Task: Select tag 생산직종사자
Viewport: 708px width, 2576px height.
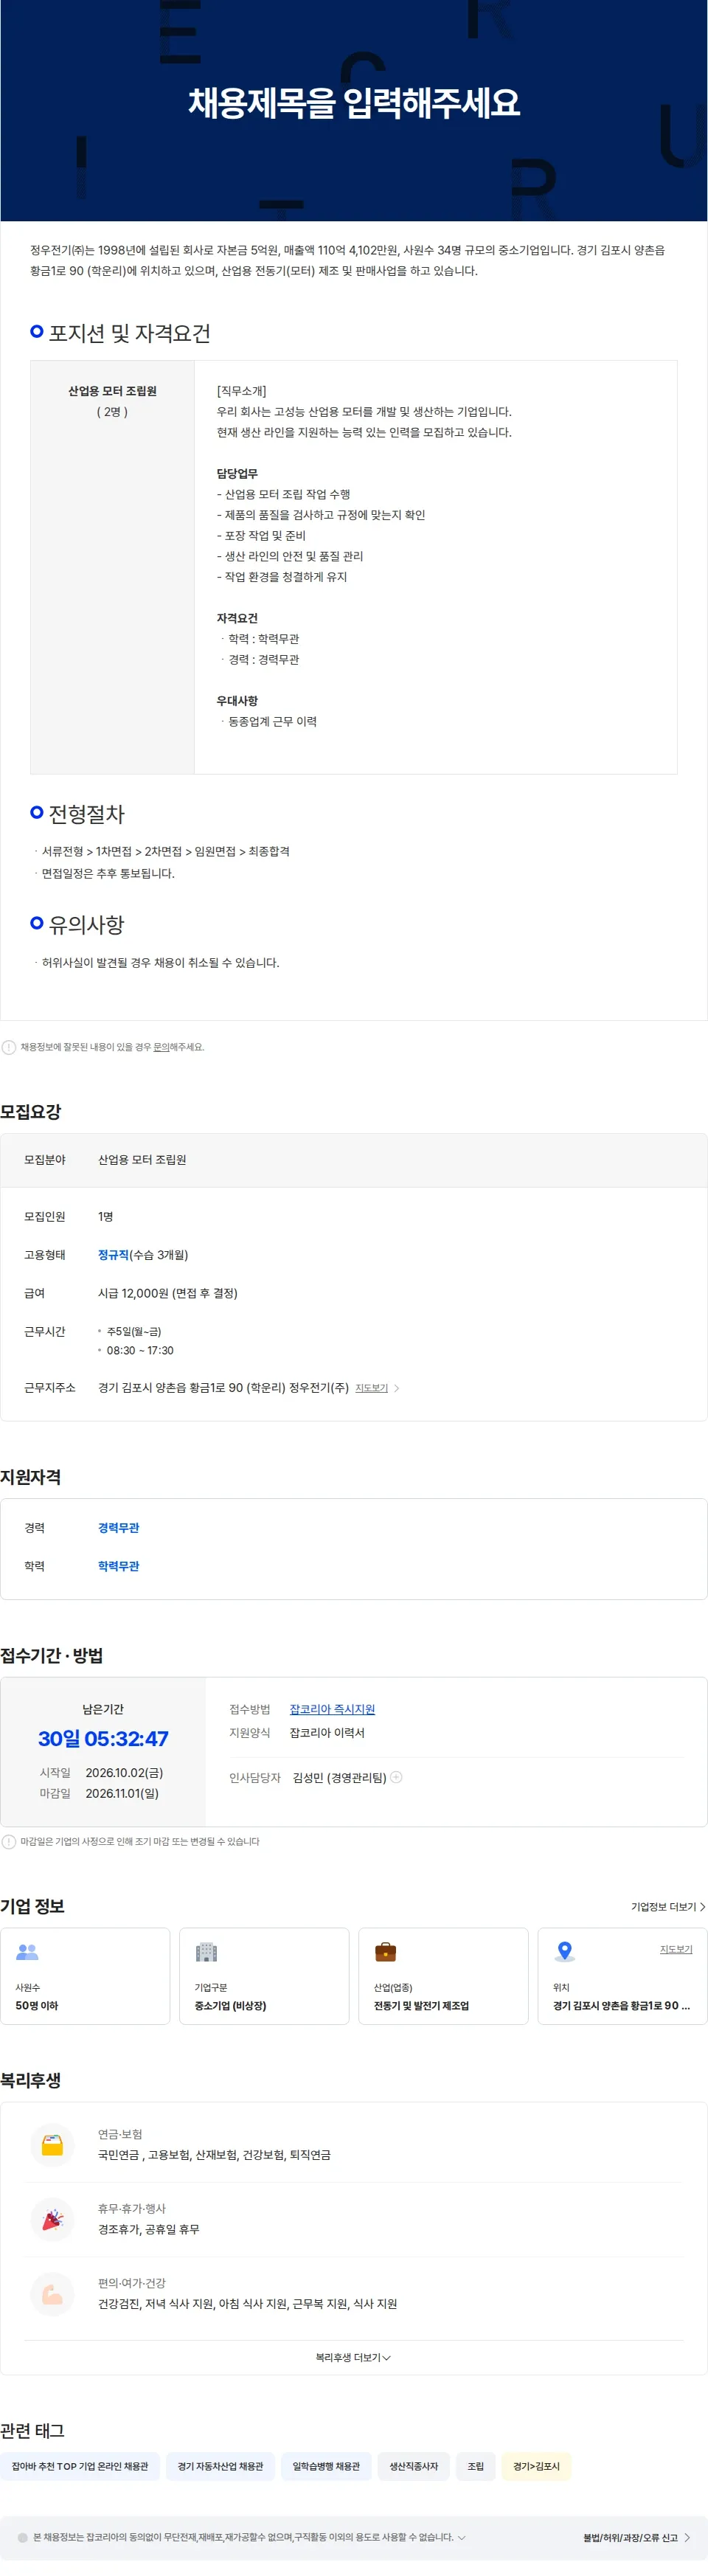Action: tap(414, 2466)
